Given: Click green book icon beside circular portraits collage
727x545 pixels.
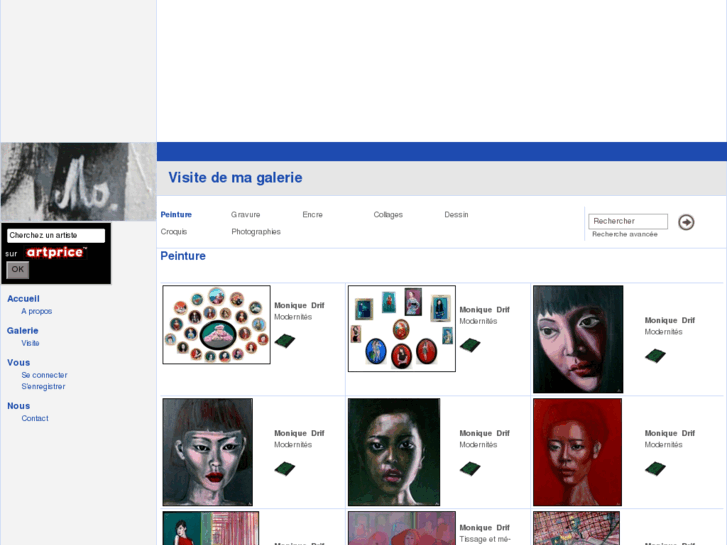Looking at the screenshot, I should click(285, 341).
